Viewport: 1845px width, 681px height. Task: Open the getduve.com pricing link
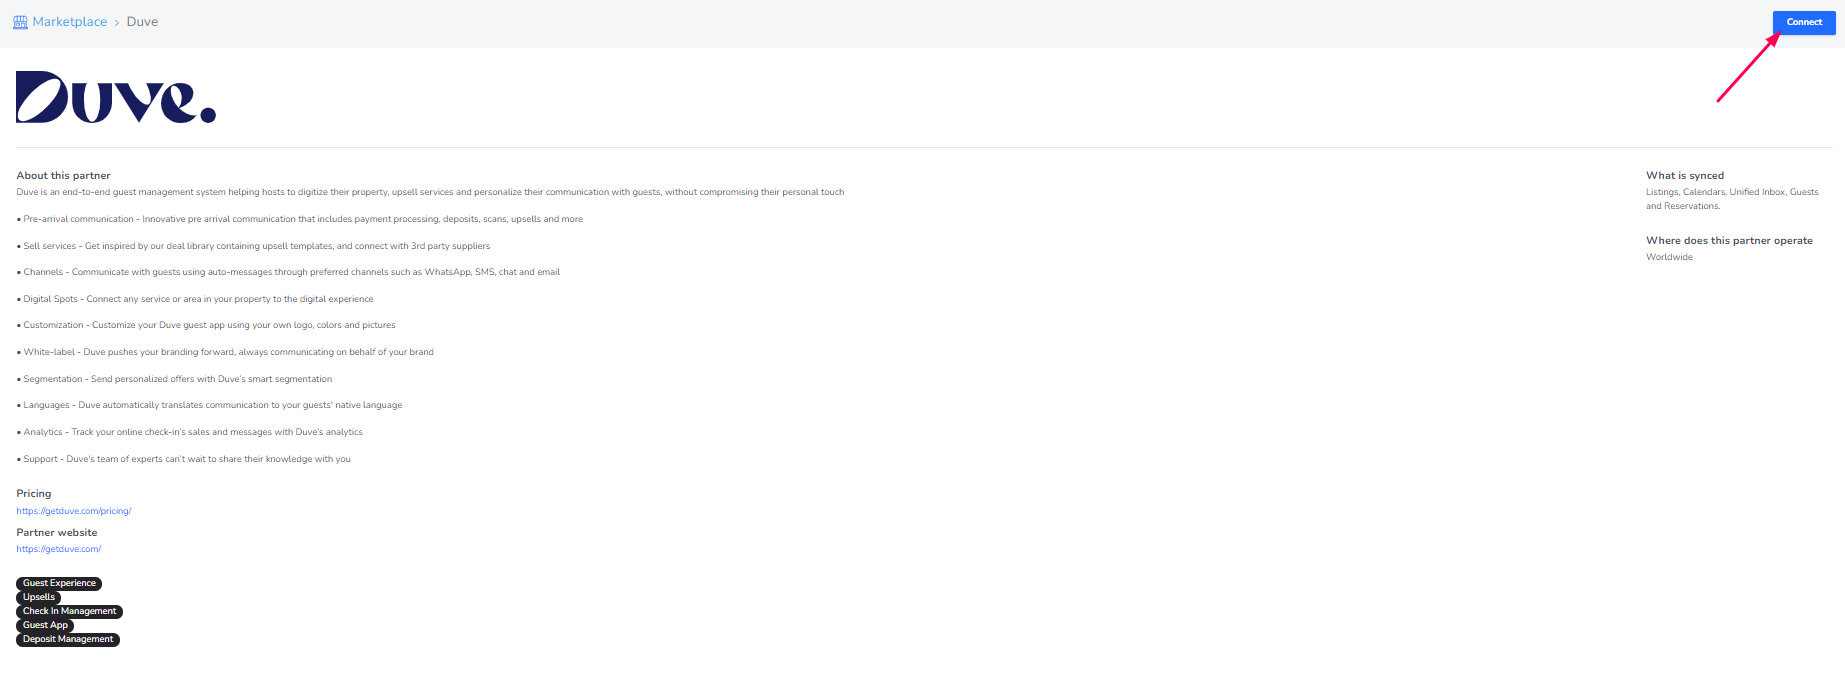point(74,511)
